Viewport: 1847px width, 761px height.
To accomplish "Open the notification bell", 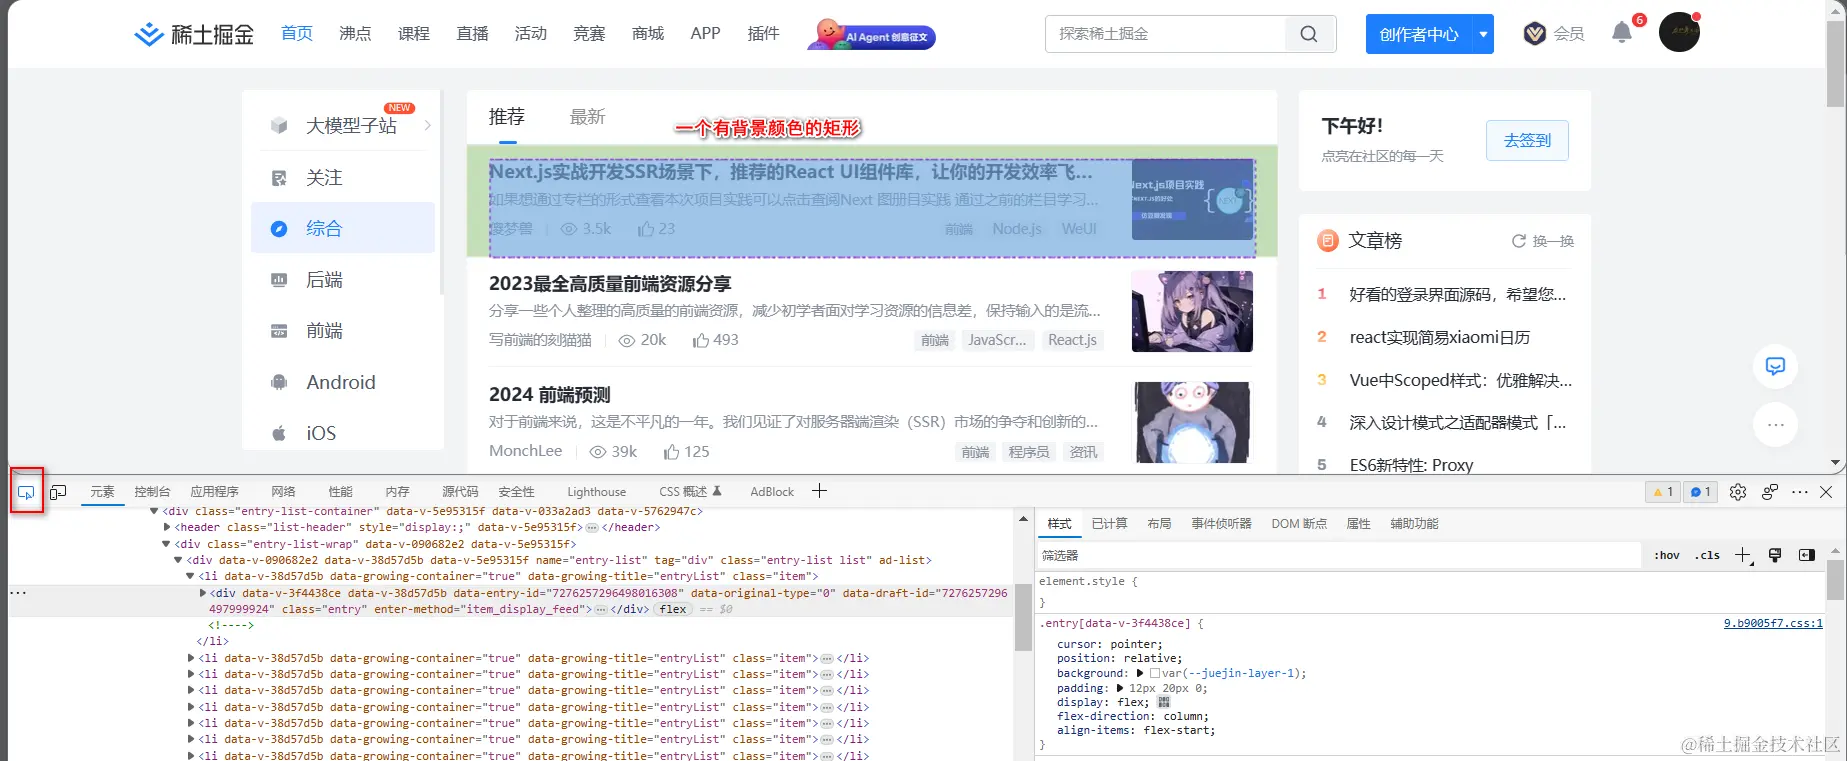I will [x=1622, y=33].
